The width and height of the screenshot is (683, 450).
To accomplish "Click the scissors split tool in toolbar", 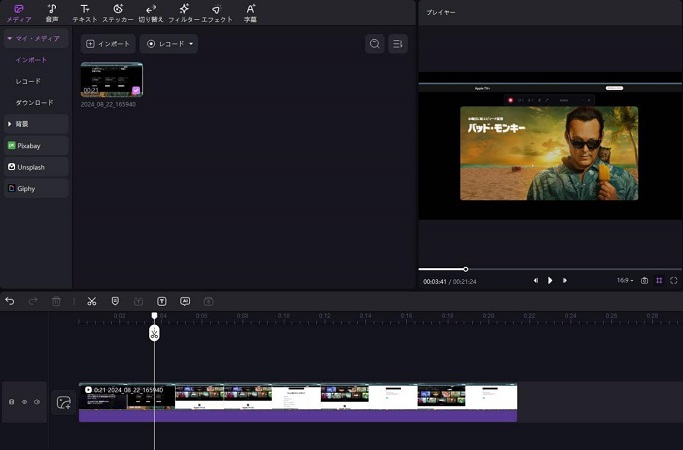I will [x=91, y=301].
